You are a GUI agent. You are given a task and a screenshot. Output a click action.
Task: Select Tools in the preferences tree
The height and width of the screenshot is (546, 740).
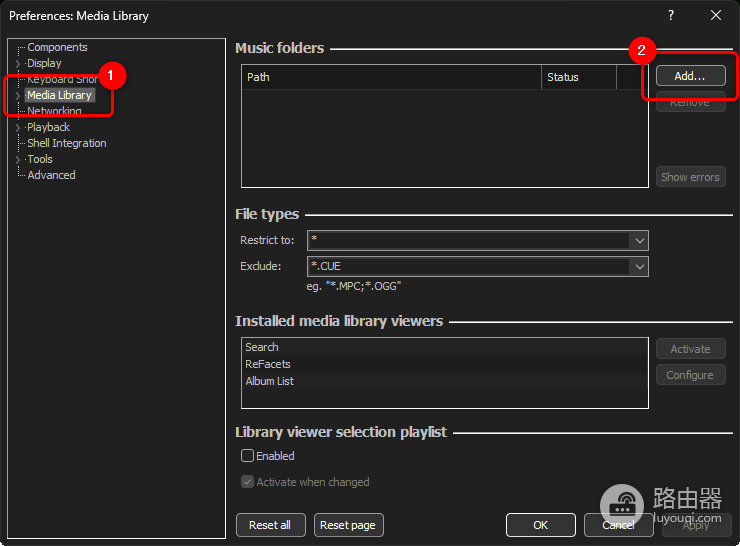coord(40,160)
